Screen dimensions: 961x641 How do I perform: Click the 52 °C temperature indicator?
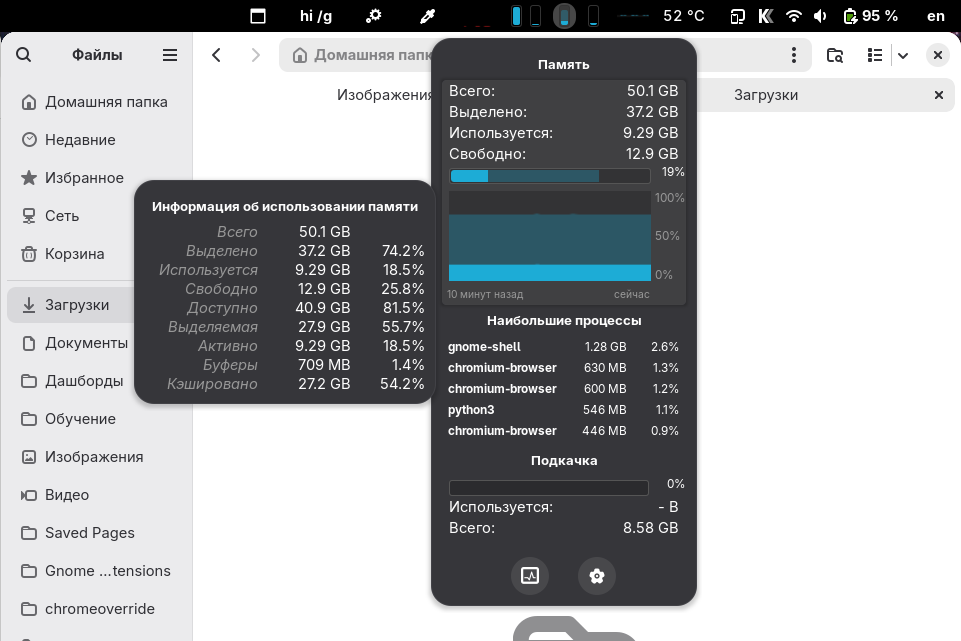(683, 16)
